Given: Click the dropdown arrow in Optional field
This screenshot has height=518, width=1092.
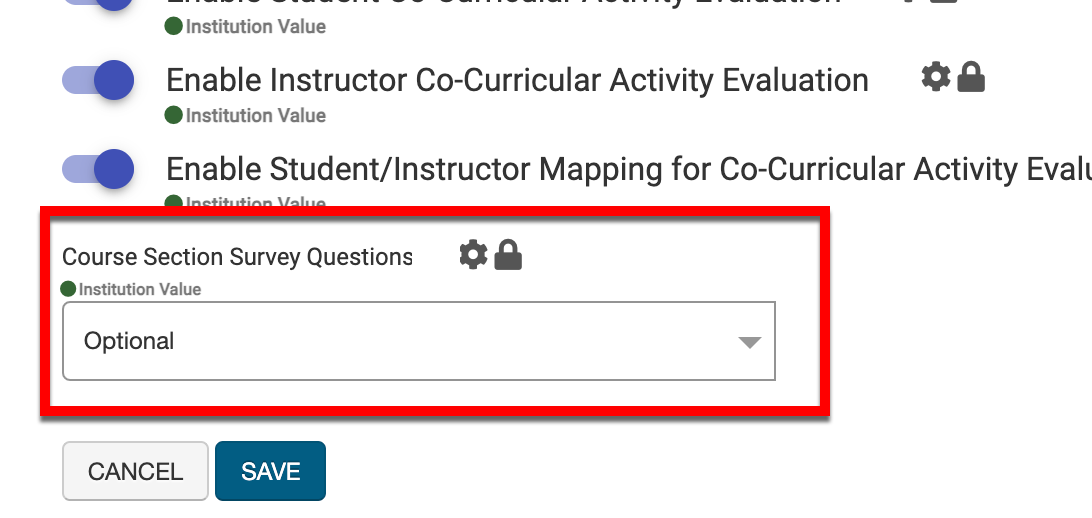Looking at the screenshot, I should 749,342.
